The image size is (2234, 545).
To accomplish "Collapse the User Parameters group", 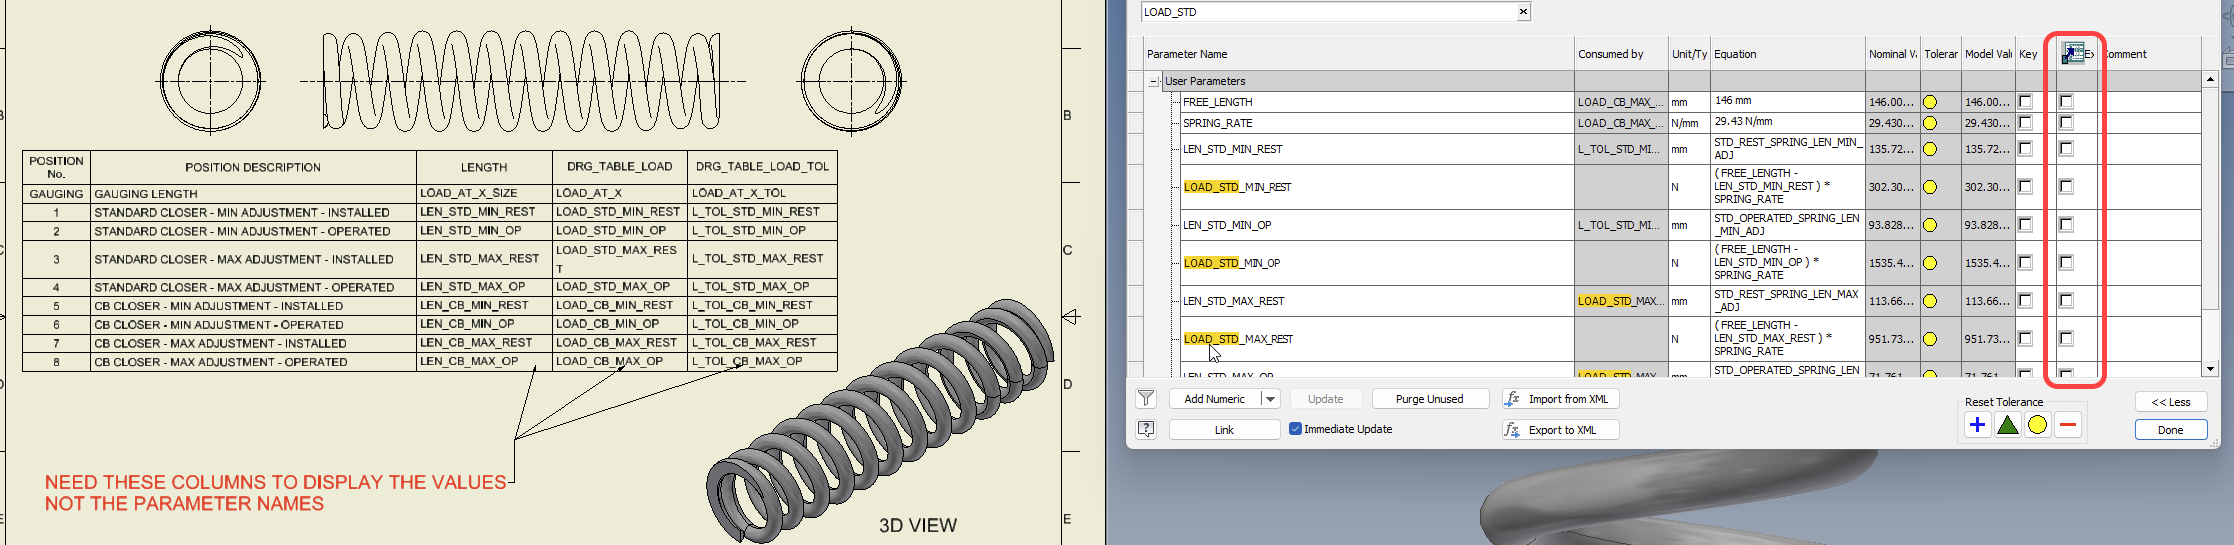I will point(1153,81).
